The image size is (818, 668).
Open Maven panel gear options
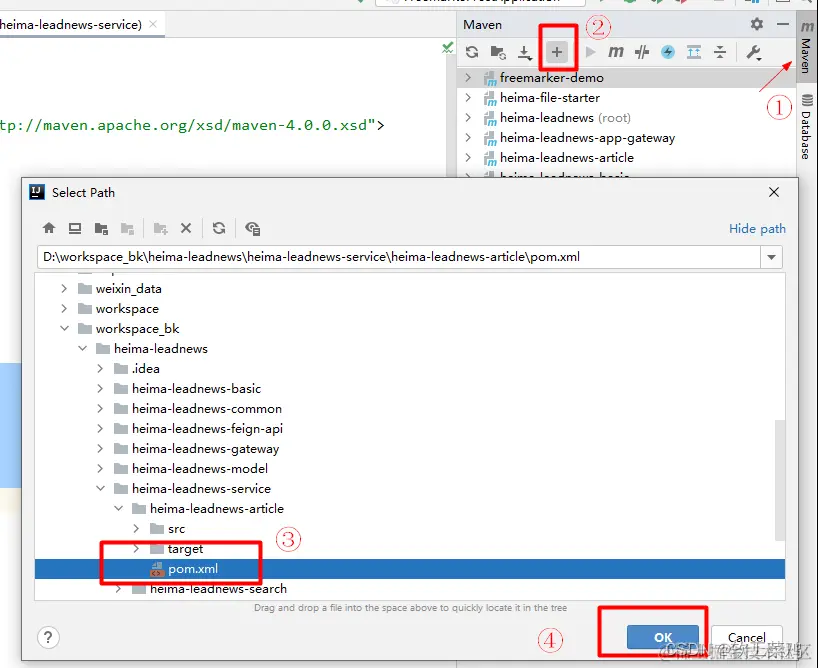point(756,24)
